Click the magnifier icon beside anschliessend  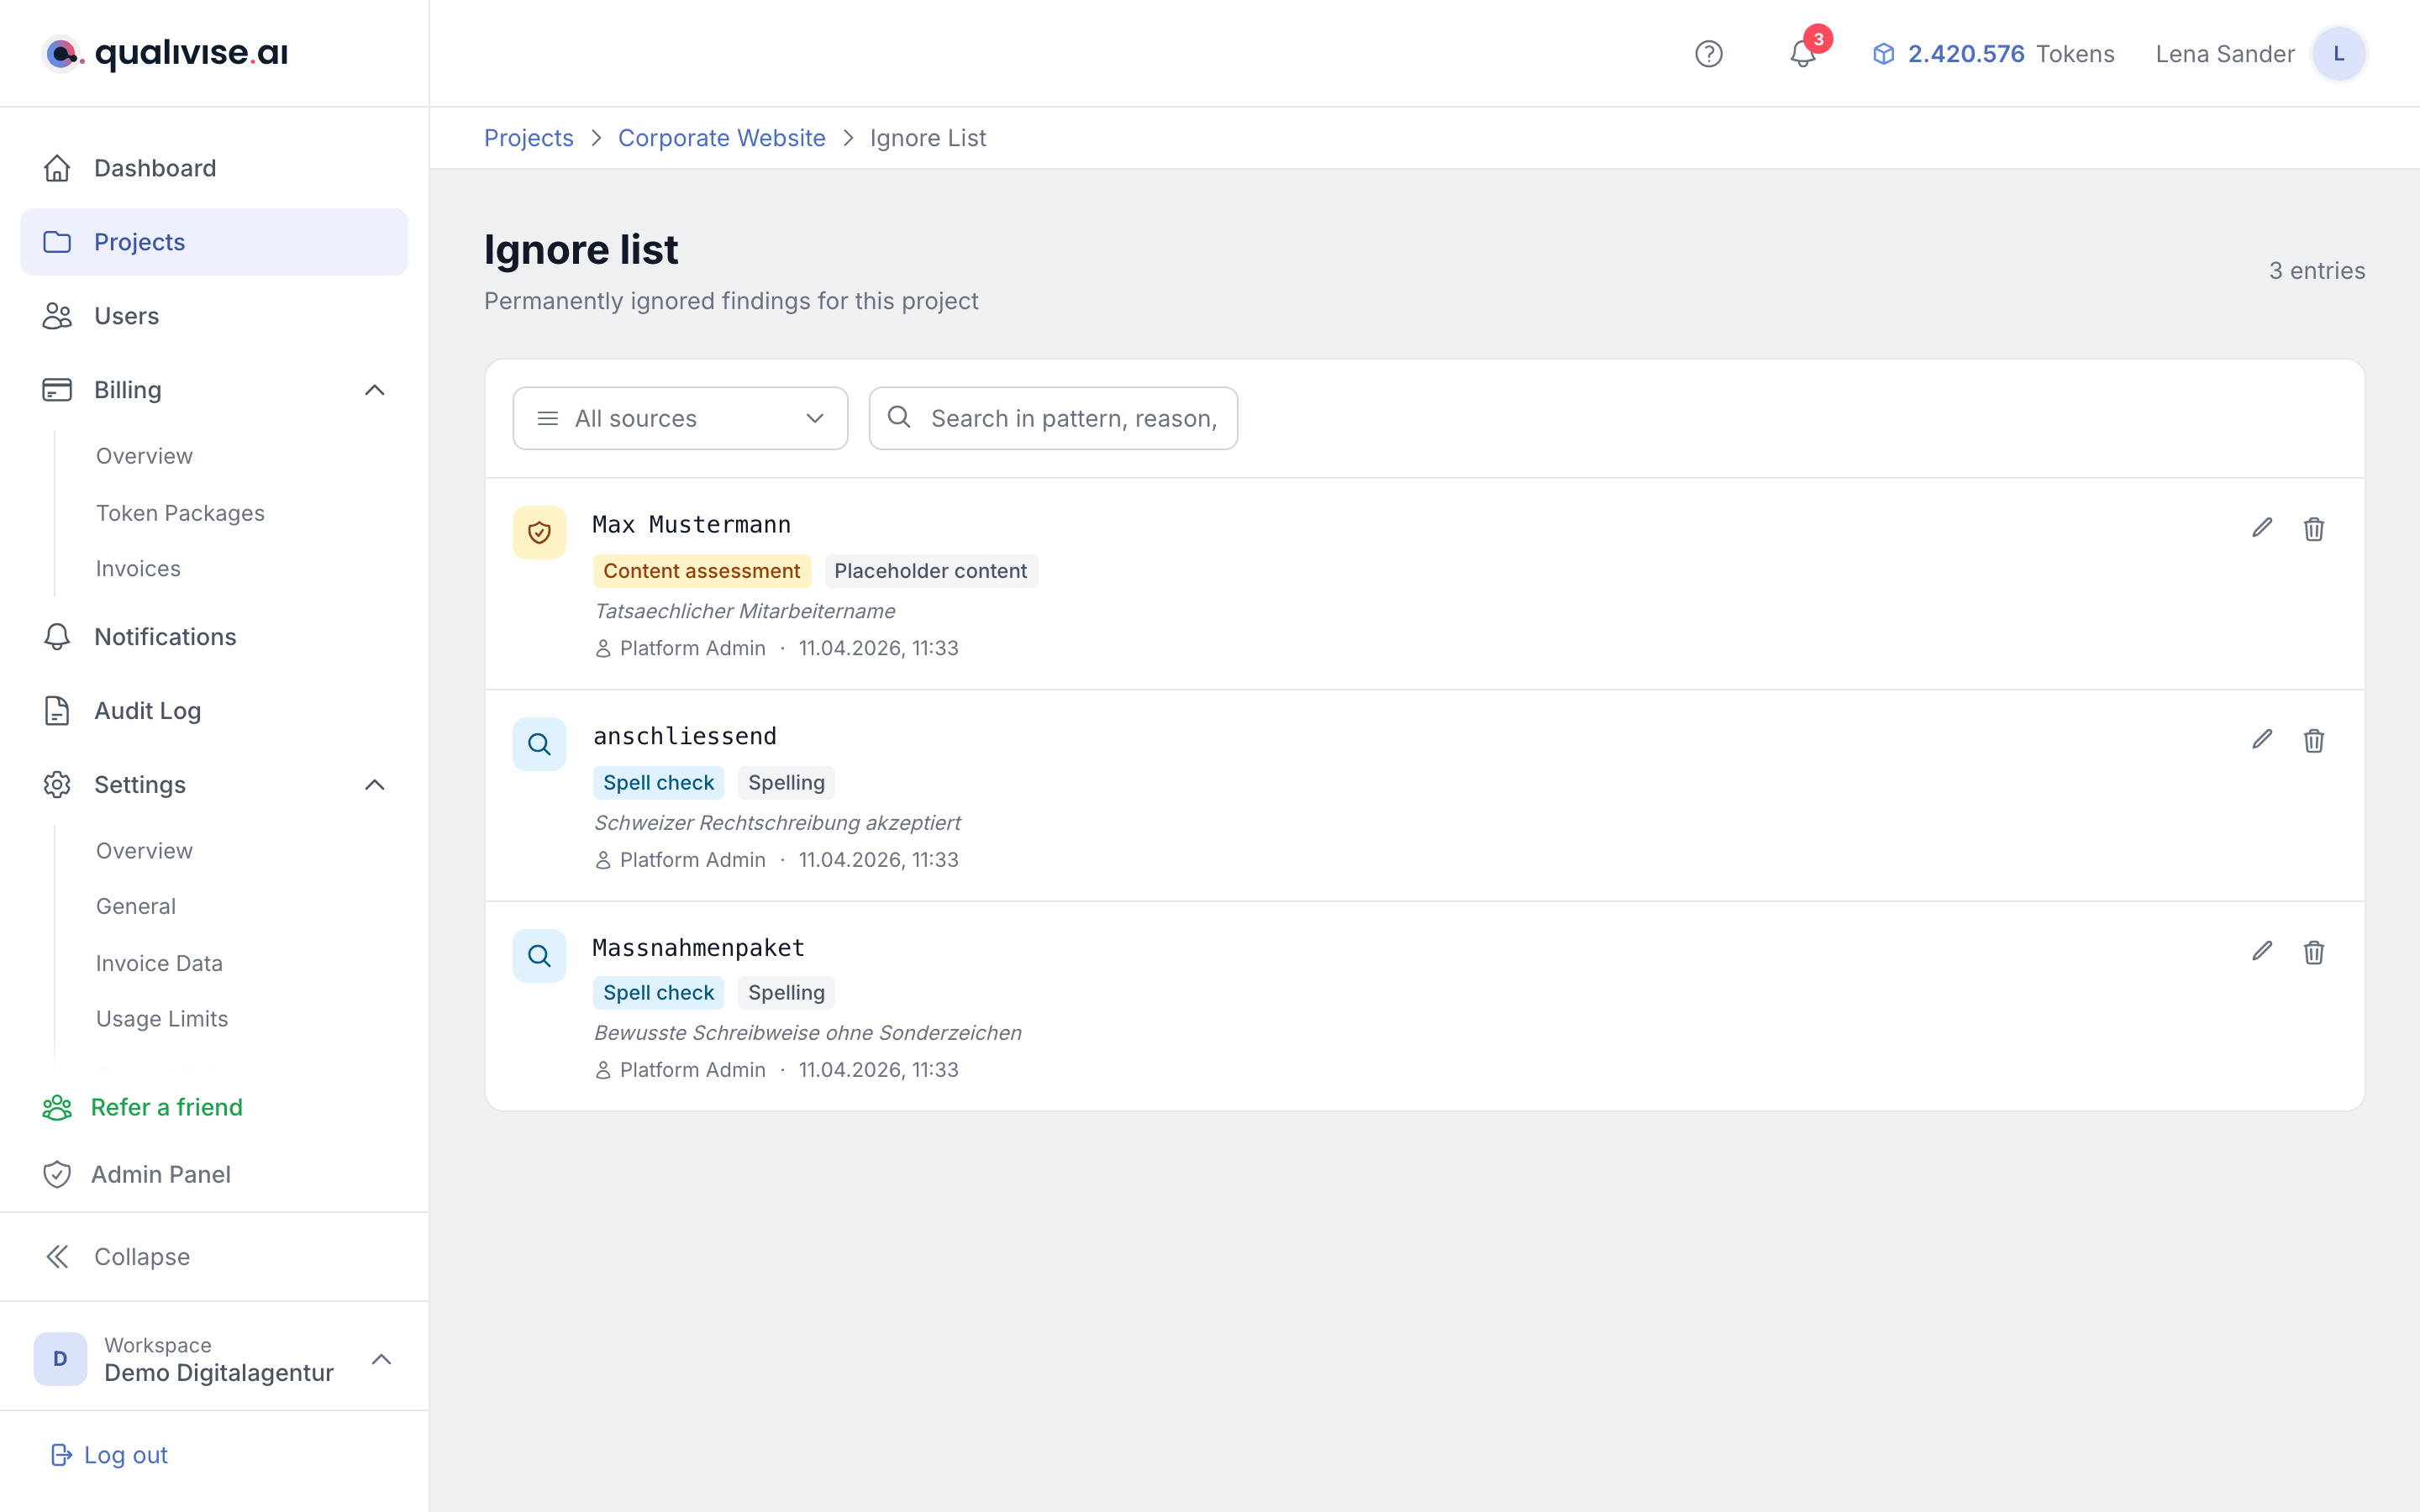pos(539,744)
